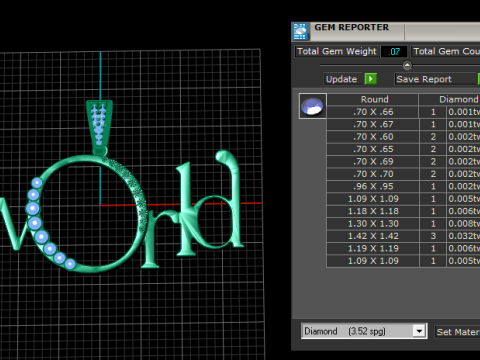Viewport: 480px width, 360px height.
Task: Select the .96 X .95 row
Action: 403,186
